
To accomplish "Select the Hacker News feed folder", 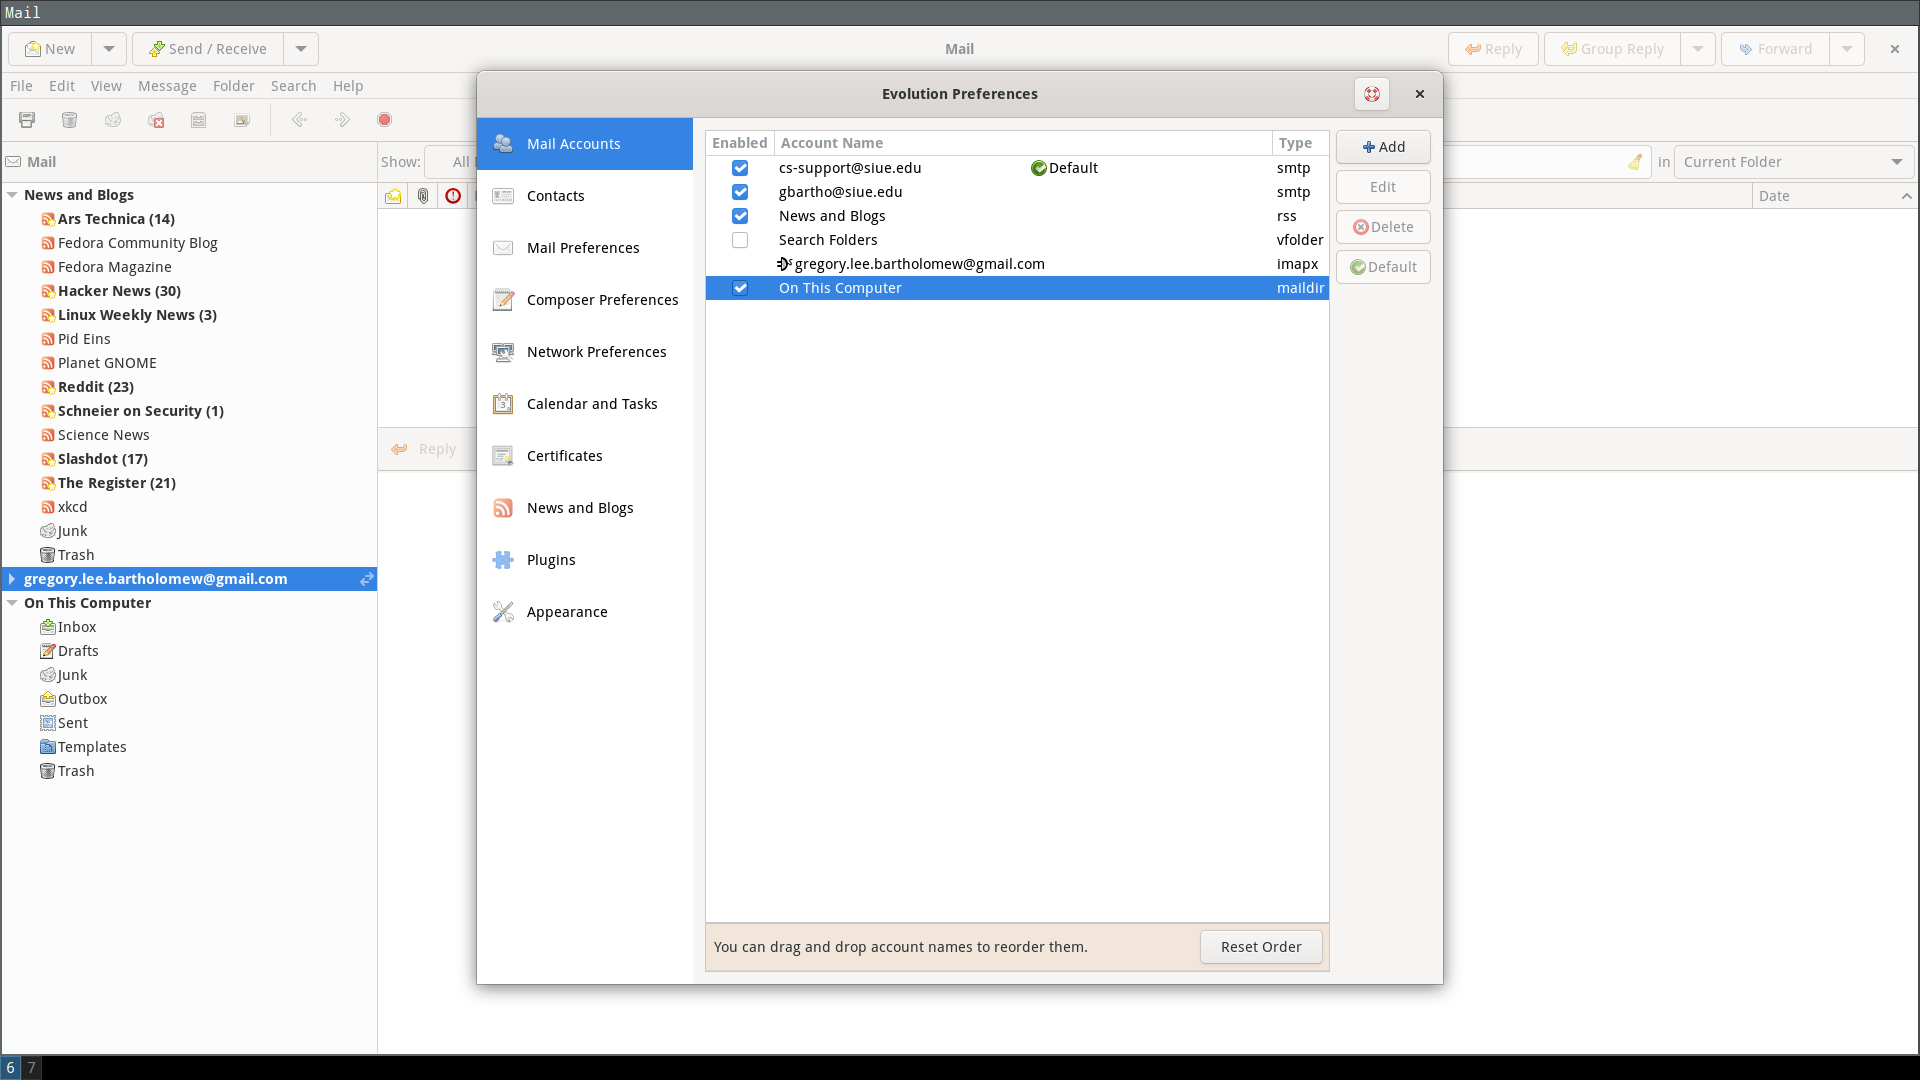I will click(118, 291).
